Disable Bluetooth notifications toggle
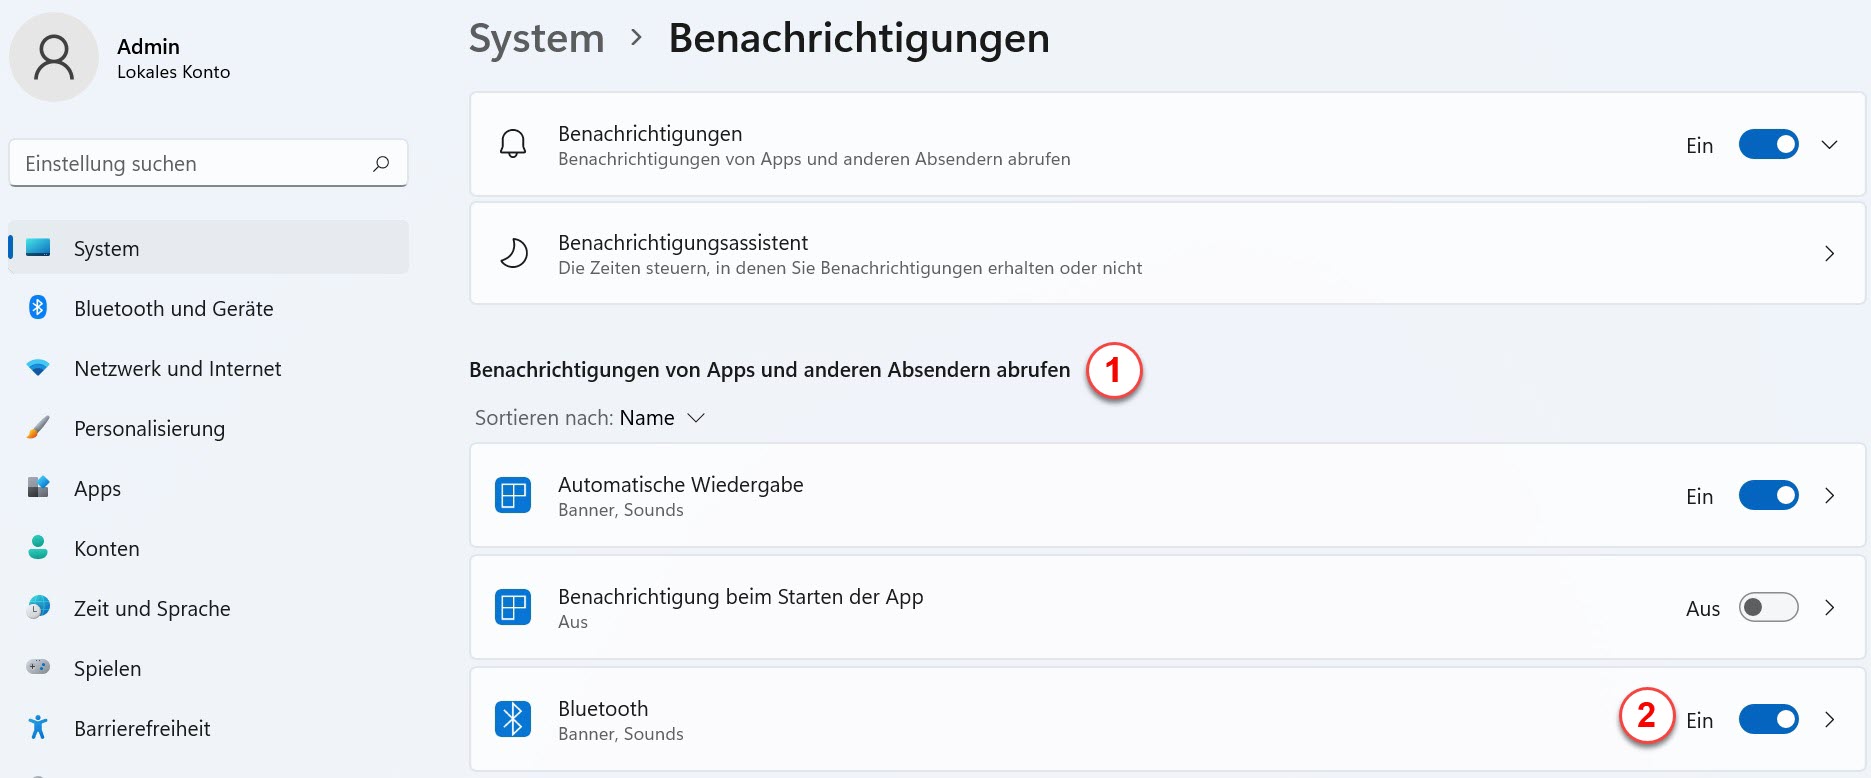The image size is (1871, 778). [1768, 719]
